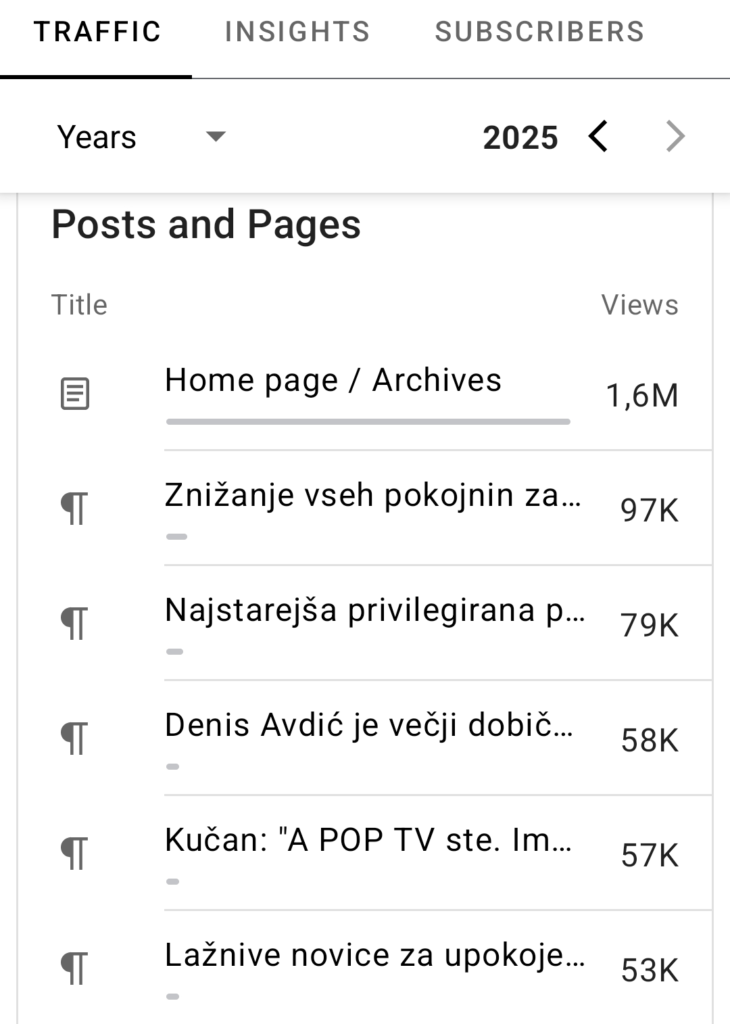Open the Kučan: "A POP TV ste" post

(370, 840)
